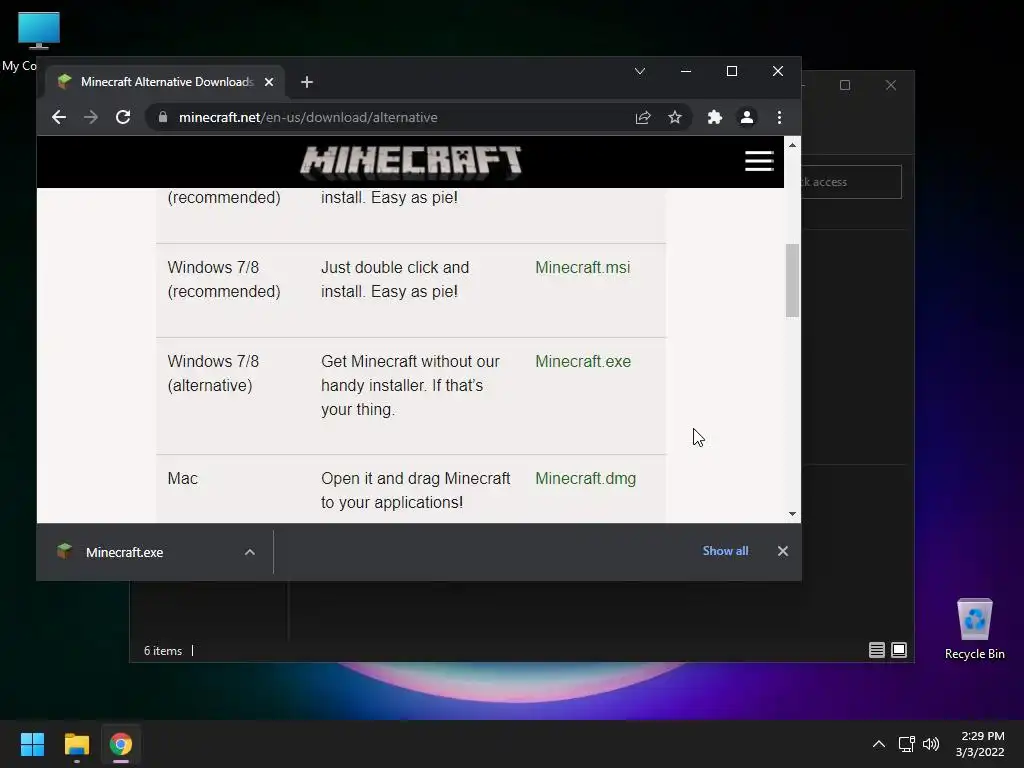Click the 'Windows 7/8 (alternative)' cell text
Viewport: 1024px width, 768px height.
pyautogui.click(x=213, y=374)
